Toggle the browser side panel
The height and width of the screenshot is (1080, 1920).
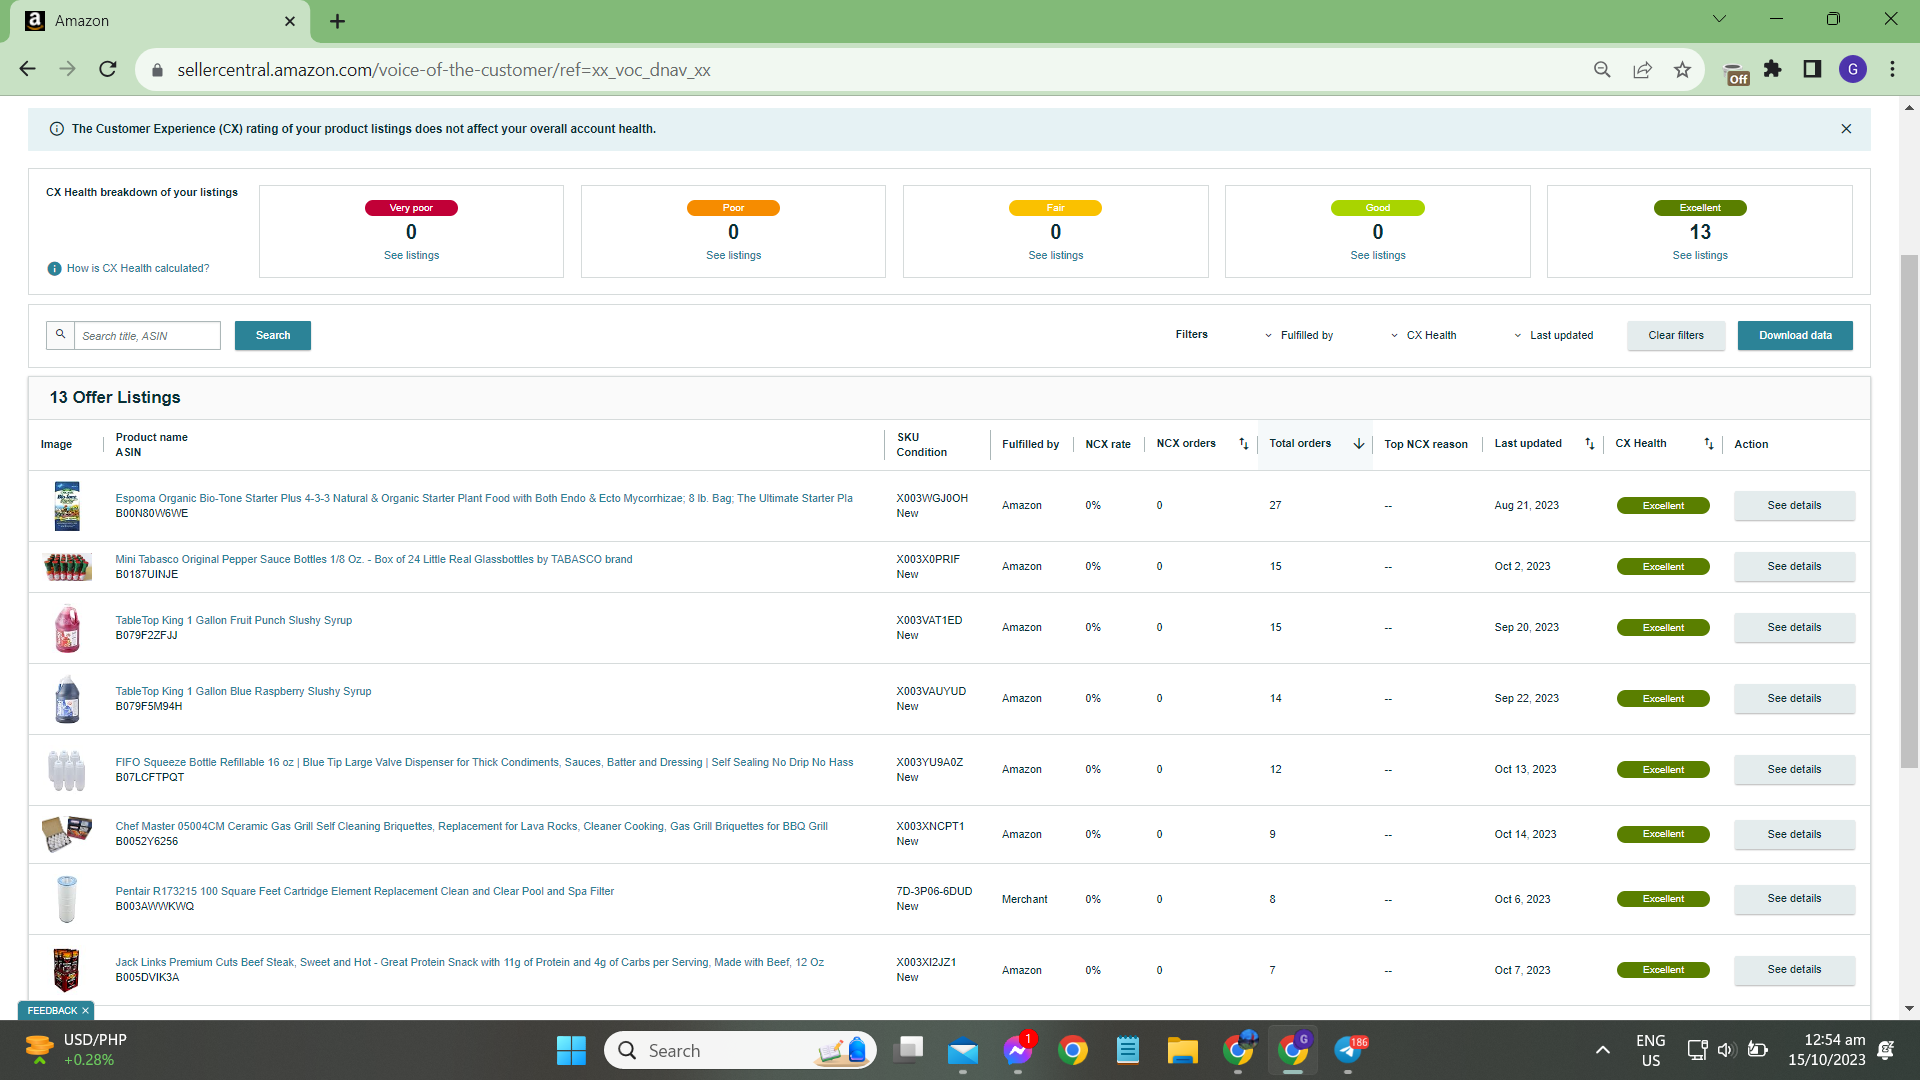tap(1812, 69)
